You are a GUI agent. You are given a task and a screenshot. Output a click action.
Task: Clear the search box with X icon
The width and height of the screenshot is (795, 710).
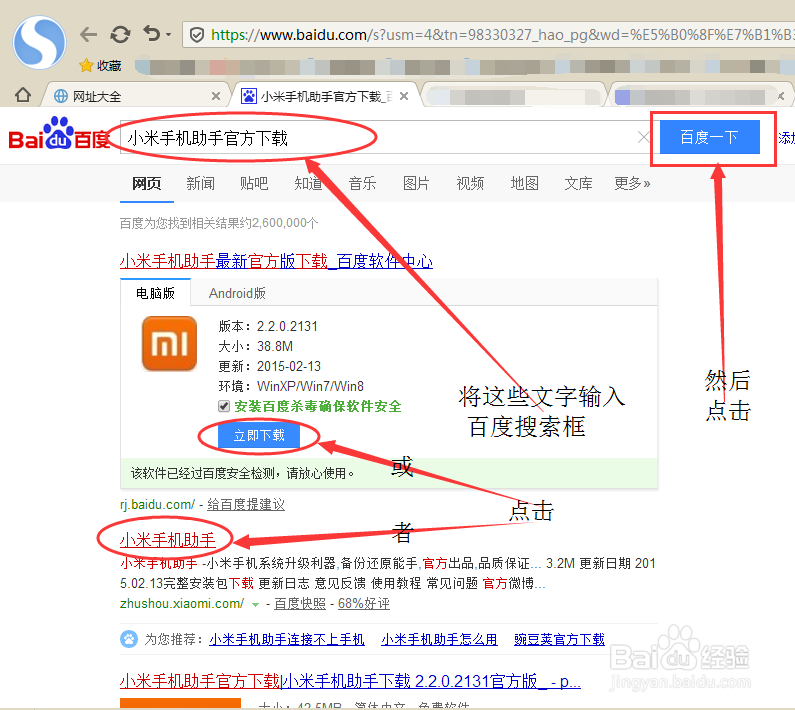tap(643, 137)
